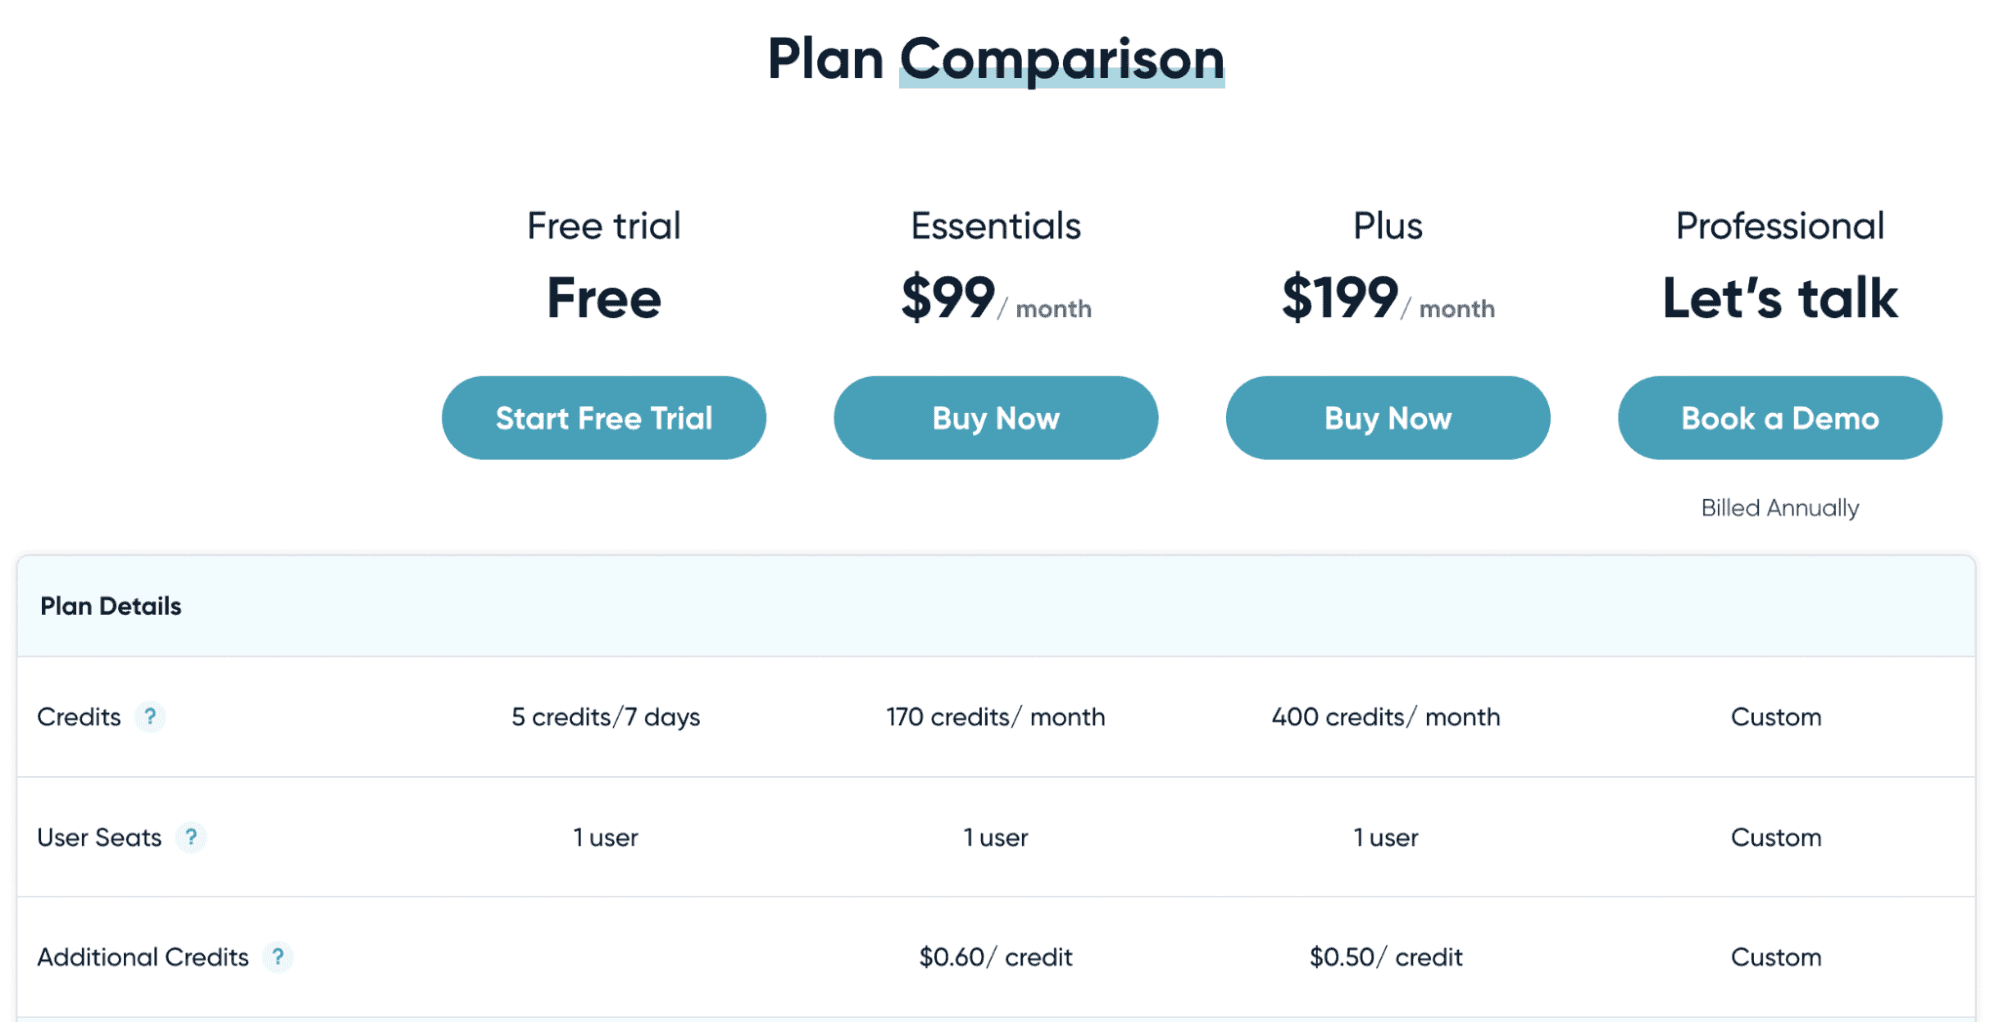1999x1022 pixels.
Task: Click the $199 per month price
Action: tap(1388, 300)
